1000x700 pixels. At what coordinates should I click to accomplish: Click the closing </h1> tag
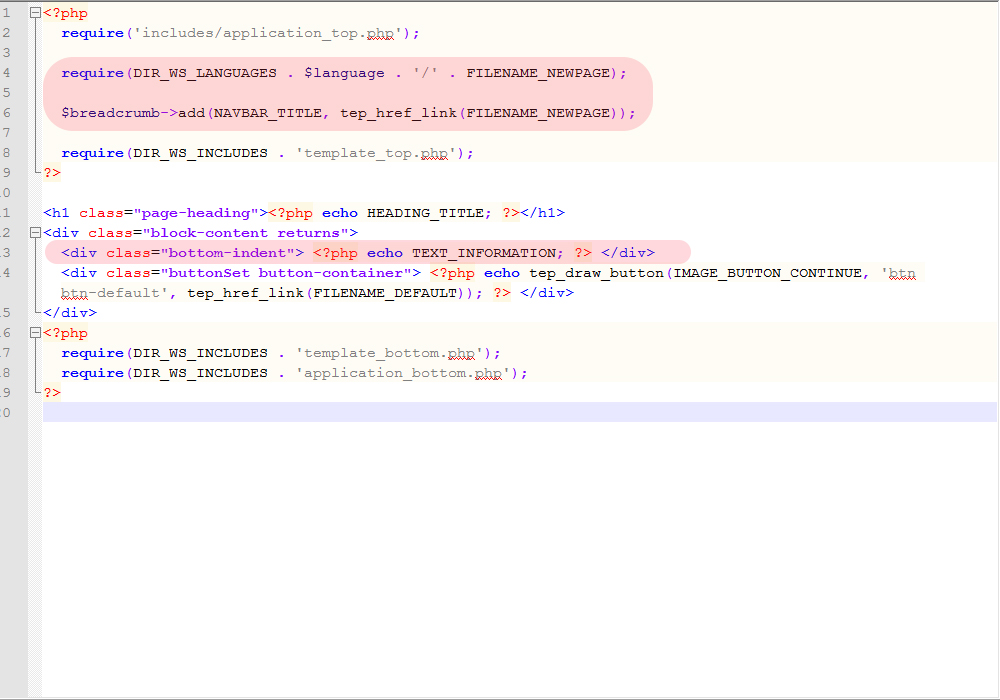(x=542, y=213)
